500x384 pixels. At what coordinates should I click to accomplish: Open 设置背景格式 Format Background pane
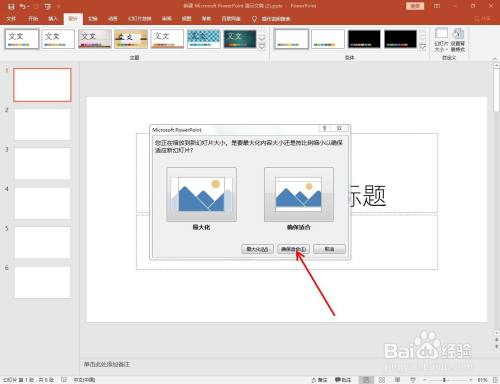458,40
